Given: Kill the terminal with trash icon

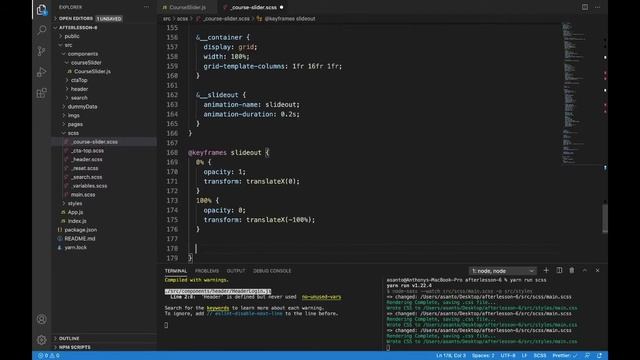Looking at the screenshot, I should pos(572,270).
